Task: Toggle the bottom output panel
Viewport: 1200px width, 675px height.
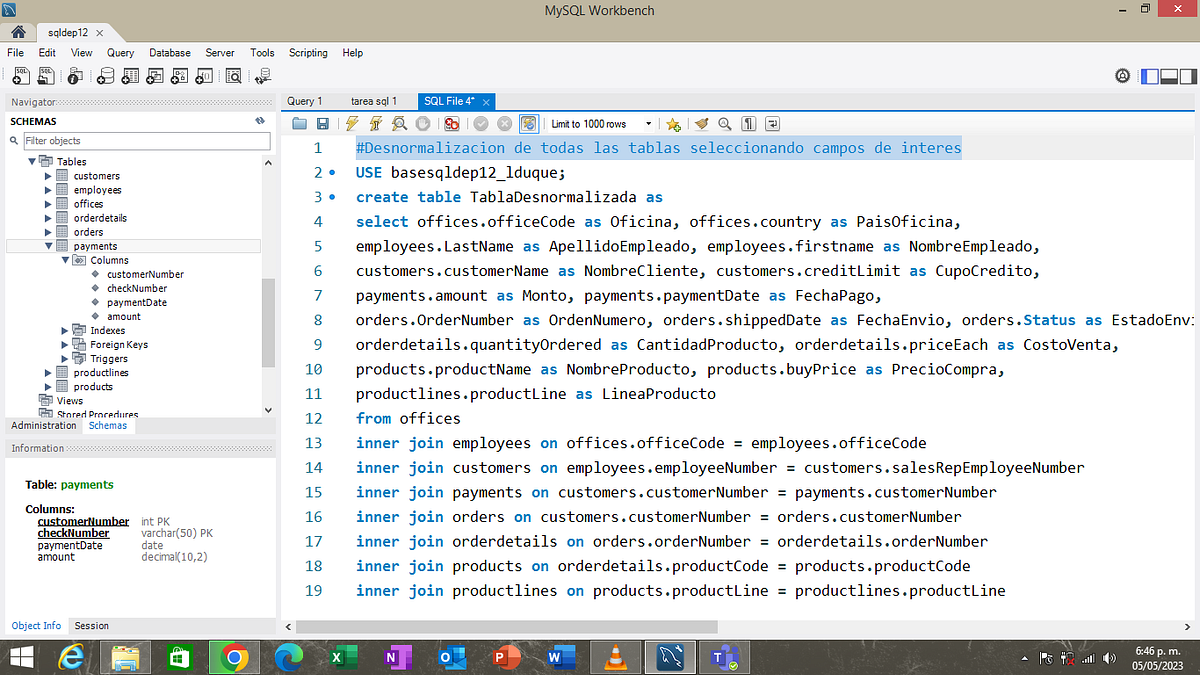Action: (x=1168, y=76)
